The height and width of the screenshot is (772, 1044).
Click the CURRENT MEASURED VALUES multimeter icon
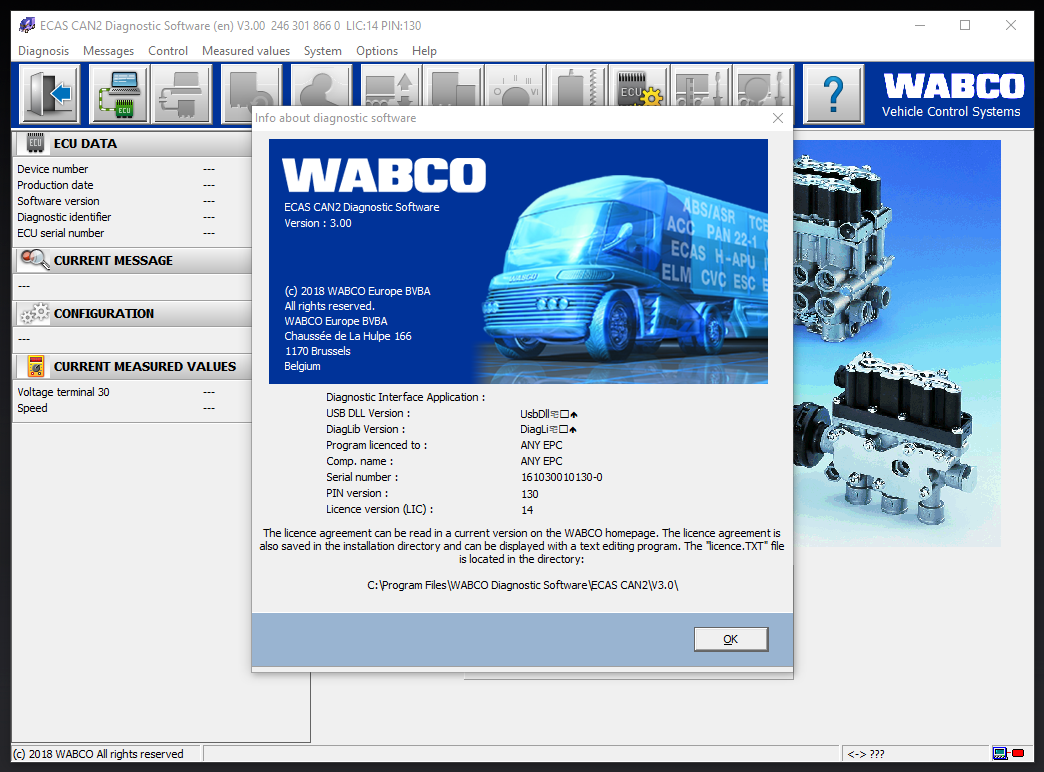(x=36, y=366)
